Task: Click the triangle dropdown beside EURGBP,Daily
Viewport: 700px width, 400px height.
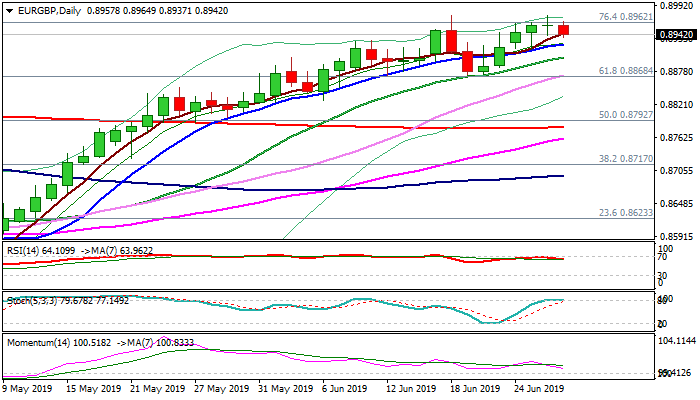Action: [10, 11]
